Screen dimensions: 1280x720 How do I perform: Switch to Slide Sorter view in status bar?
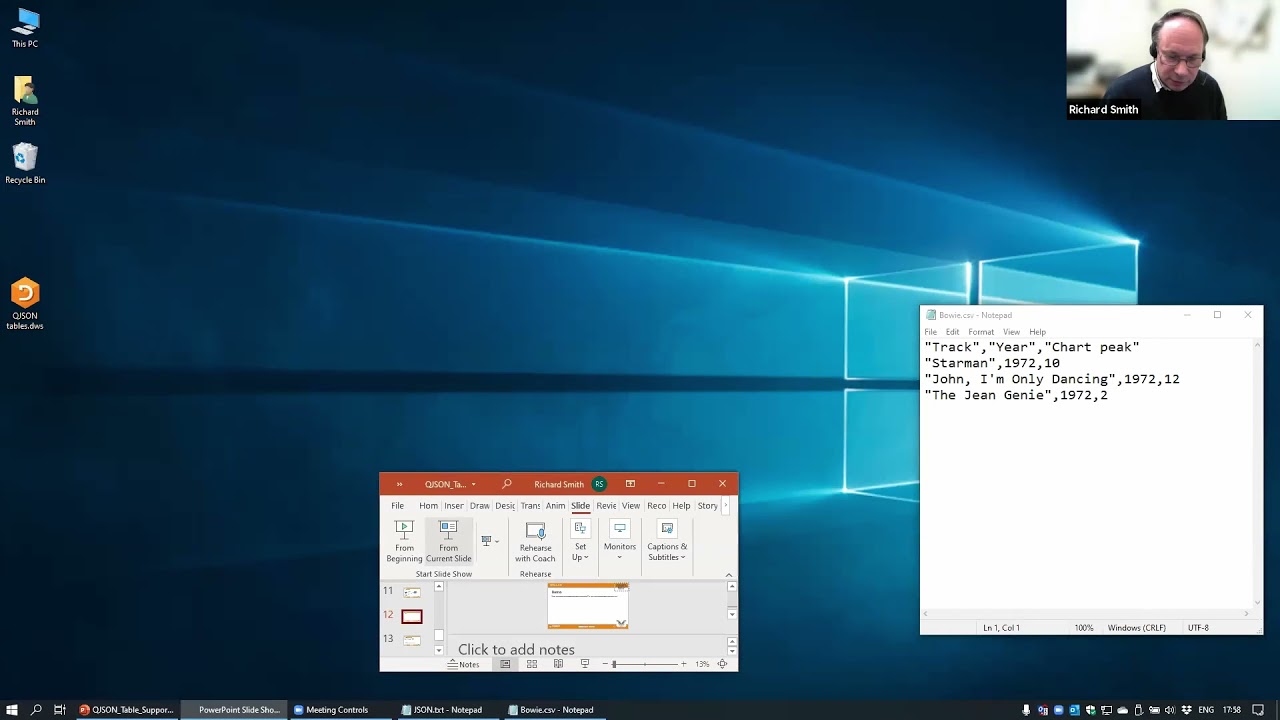click(x=532, y=664)
